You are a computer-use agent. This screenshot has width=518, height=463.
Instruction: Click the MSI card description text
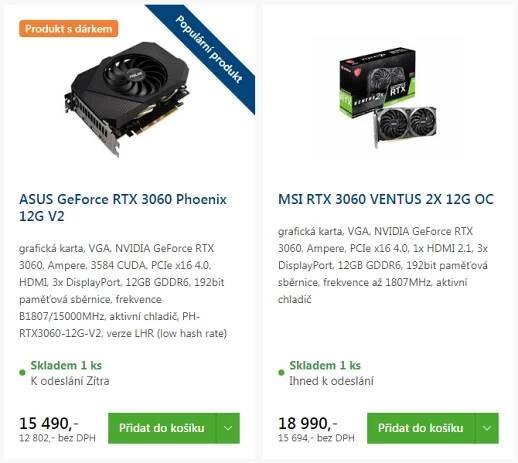pyautogui.click(x=383, y=265)
